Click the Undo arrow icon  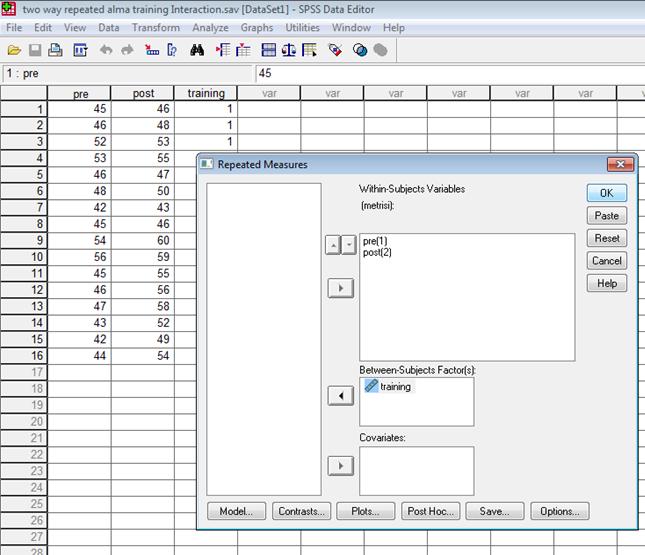point(106,50)
